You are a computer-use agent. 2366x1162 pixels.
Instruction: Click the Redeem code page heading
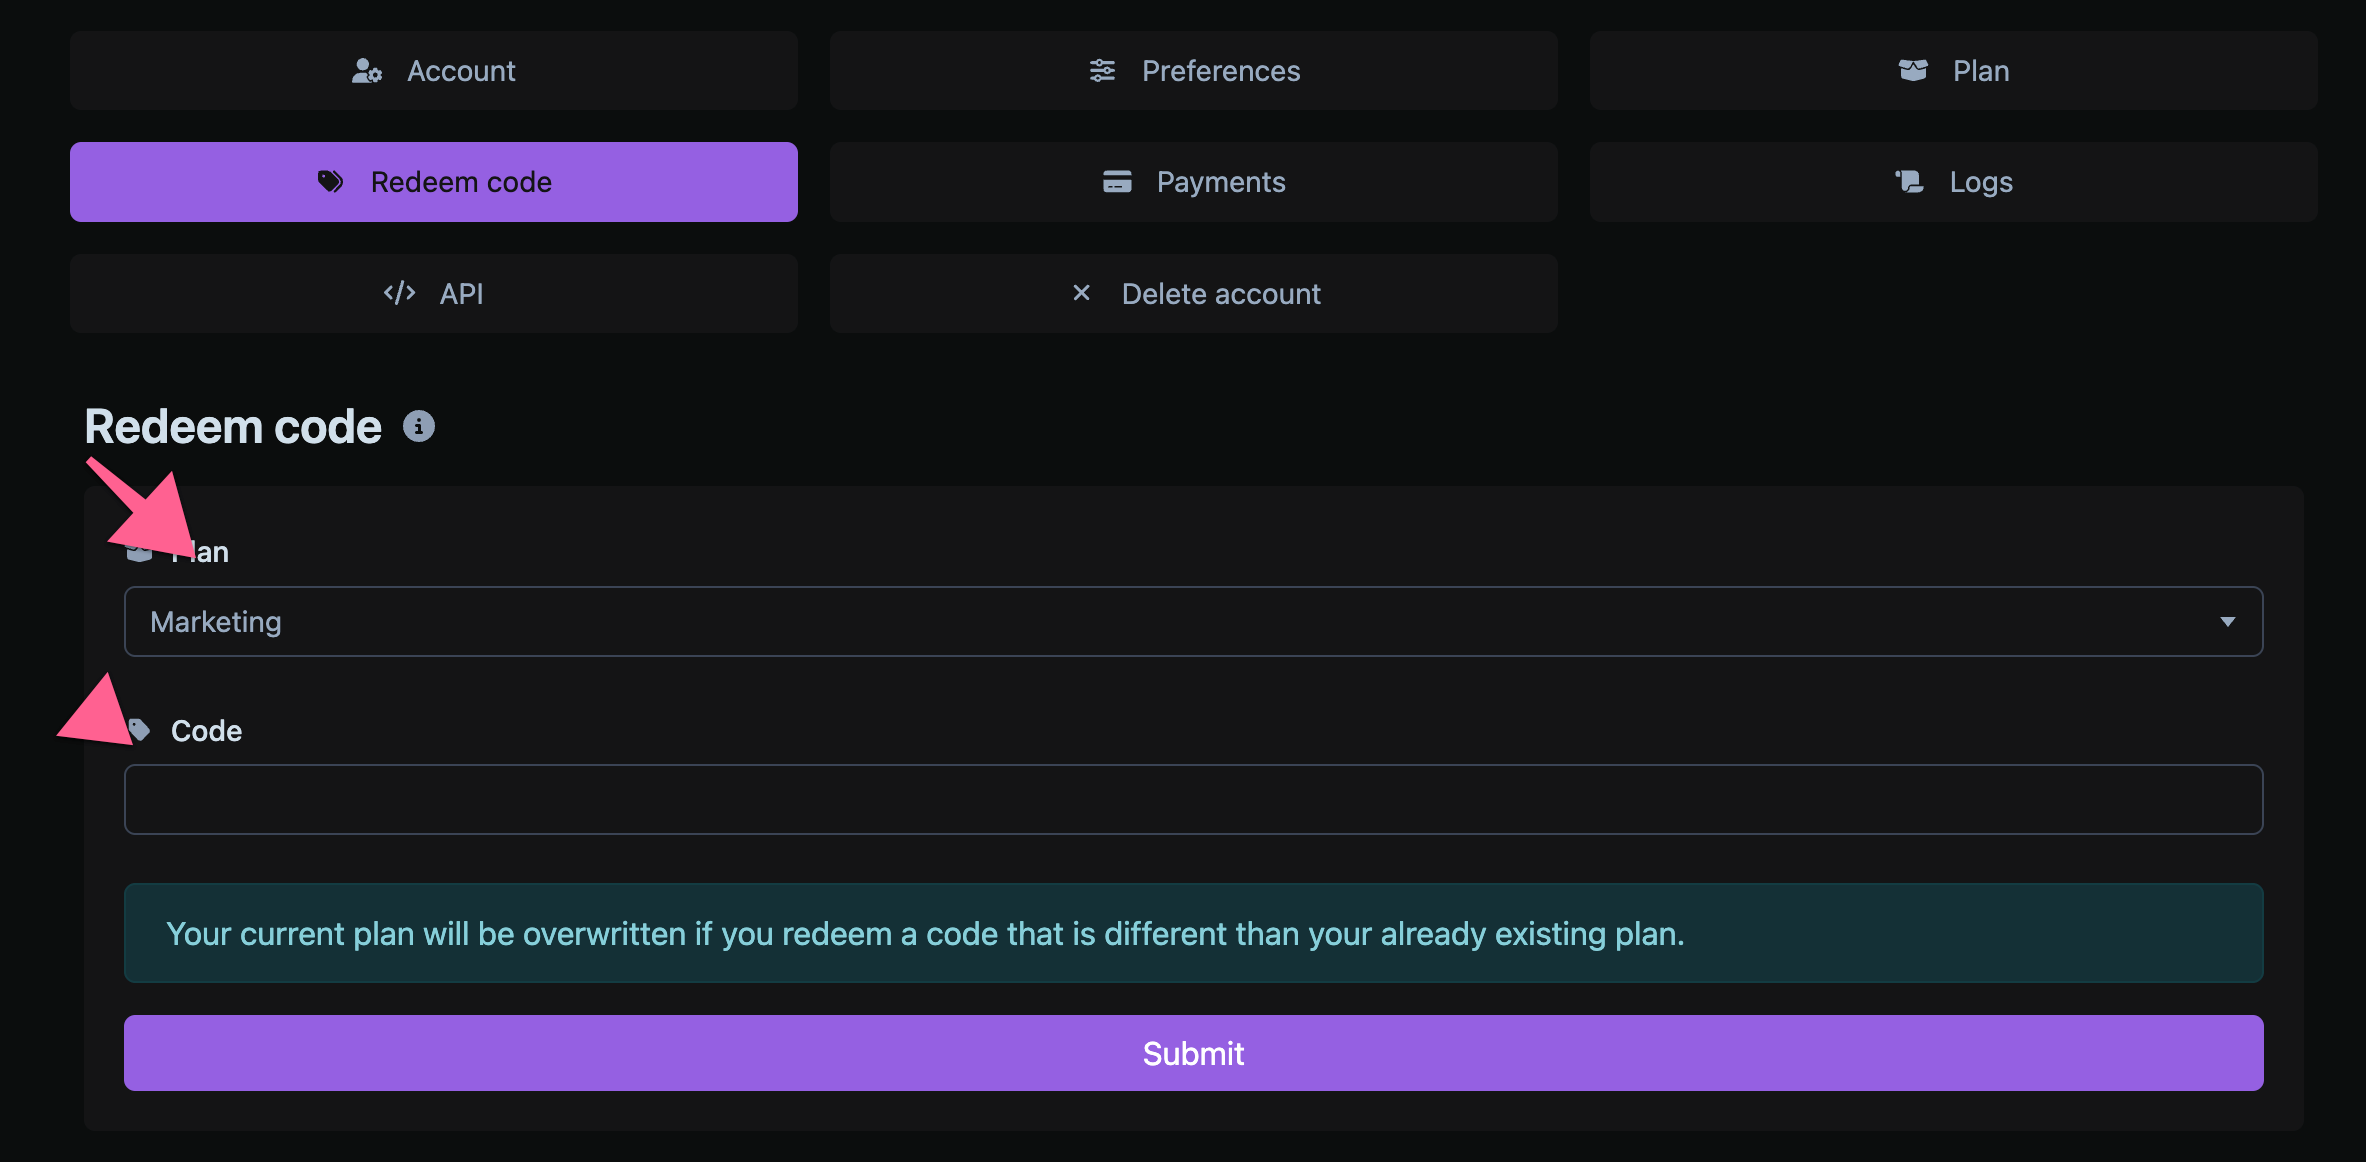[233, 427]
